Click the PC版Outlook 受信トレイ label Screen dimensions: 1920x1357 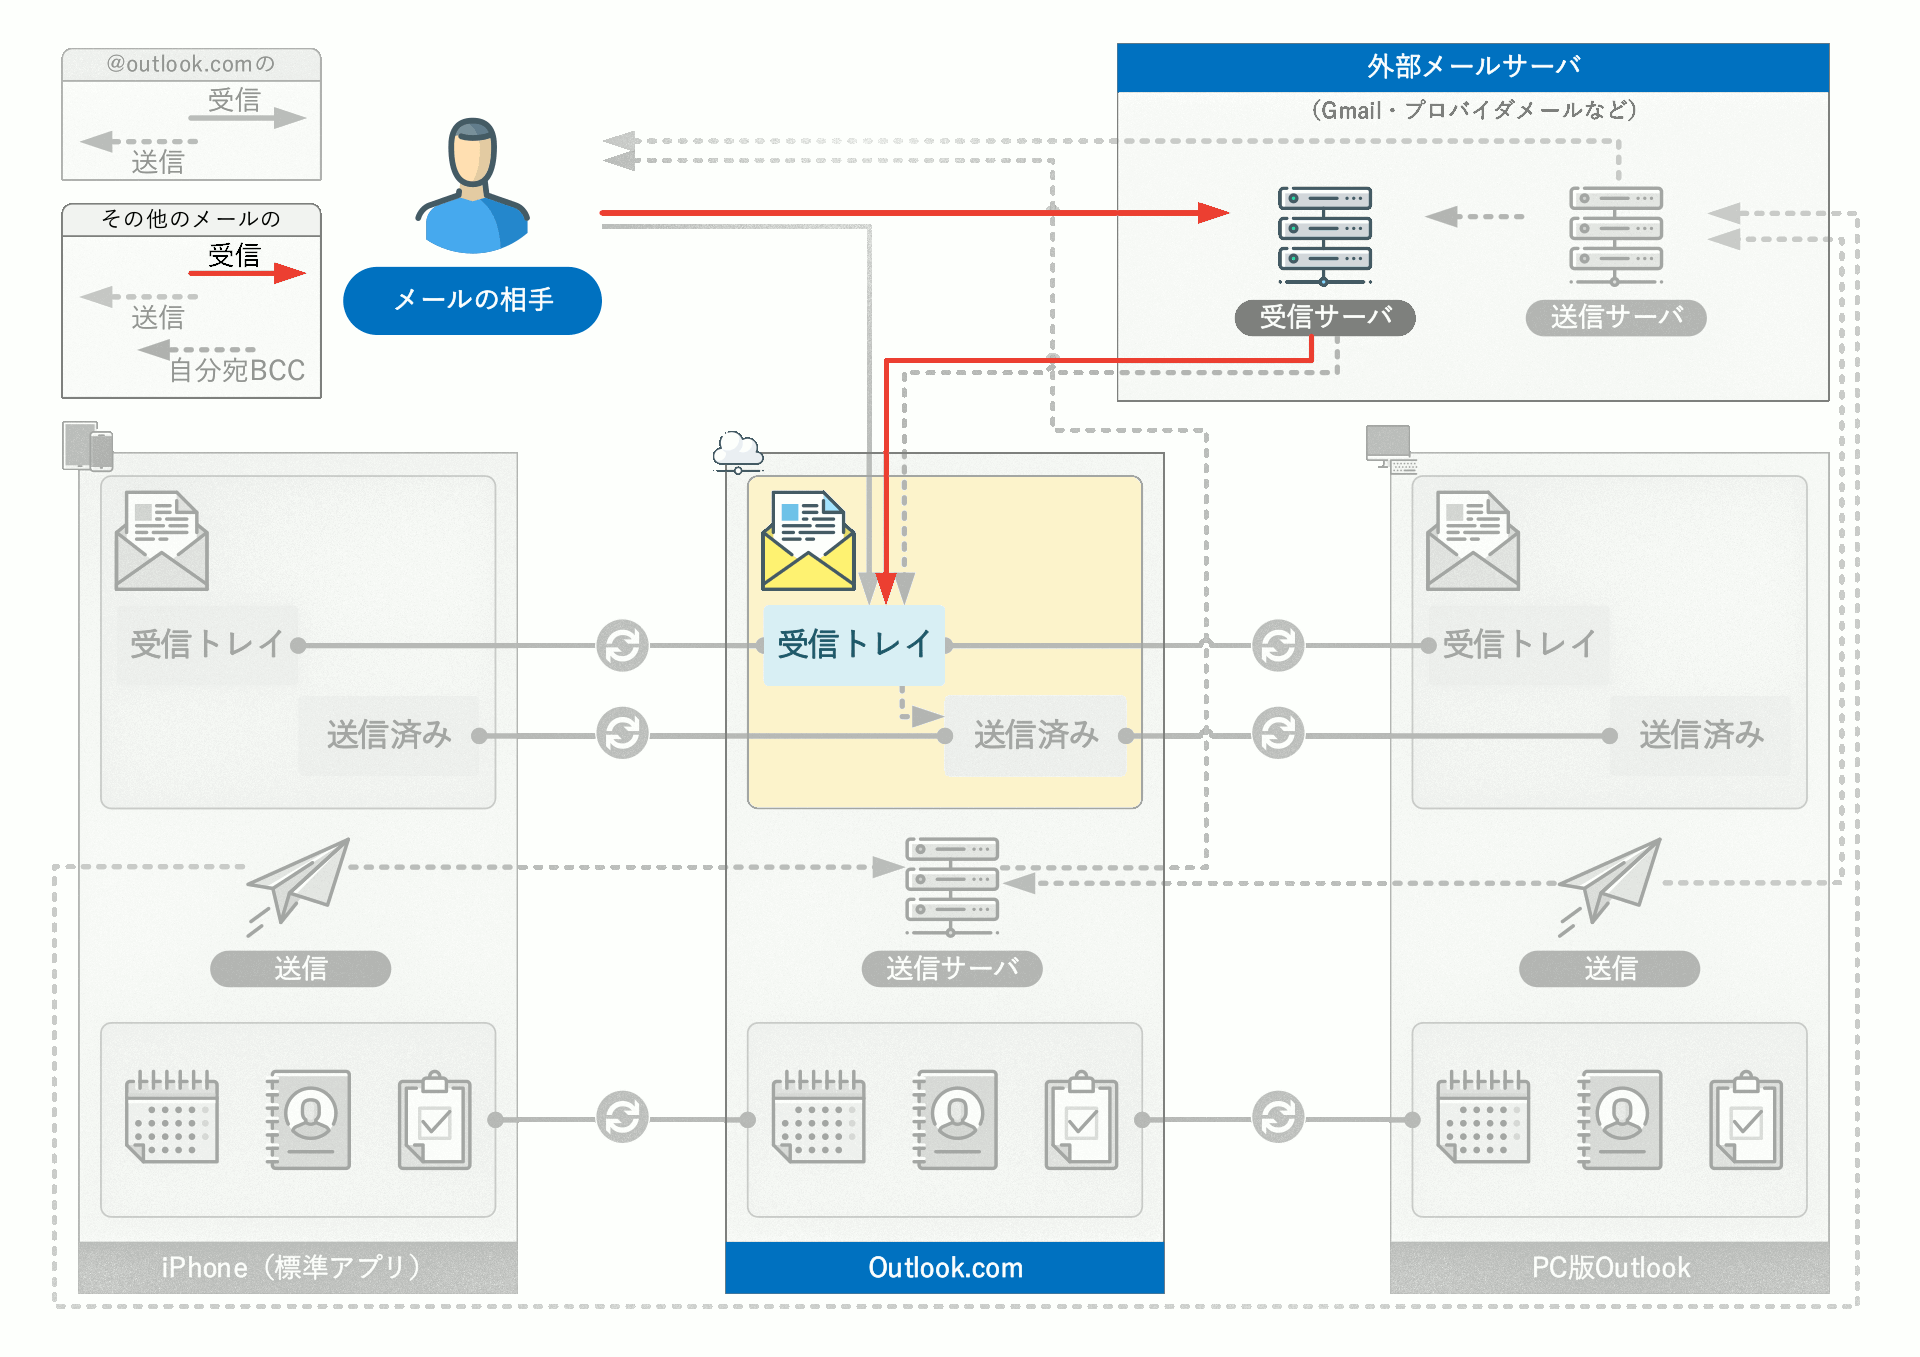[1519, 645]
